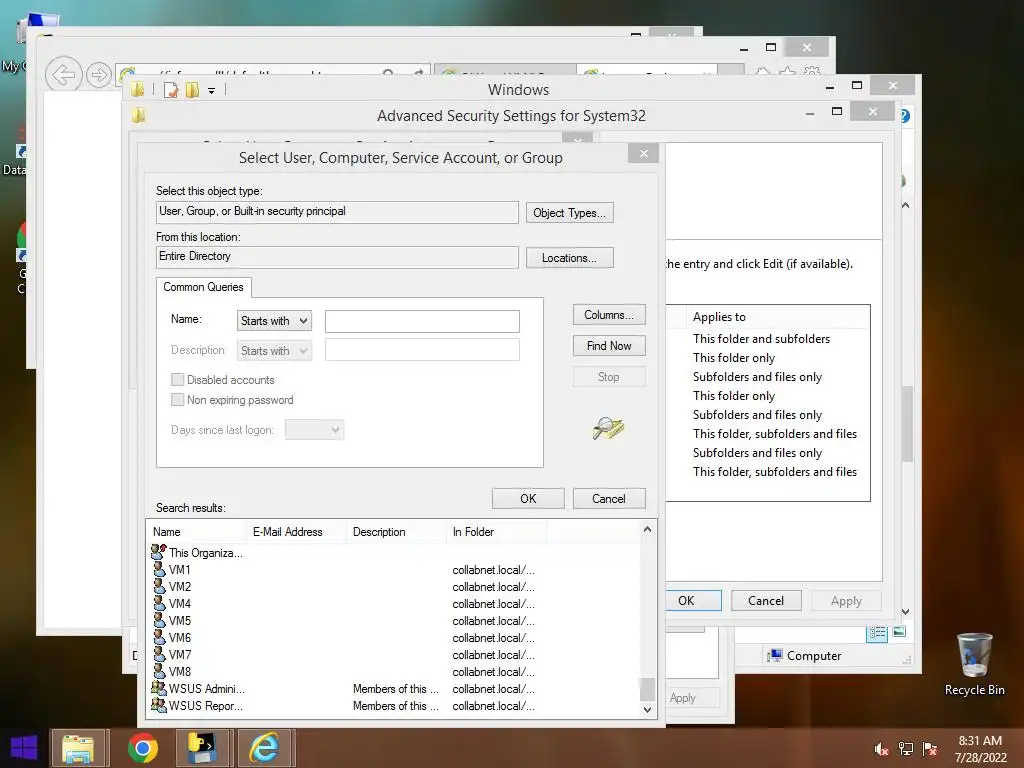
Task: Click the Columns button
Action: pos(609,315)
